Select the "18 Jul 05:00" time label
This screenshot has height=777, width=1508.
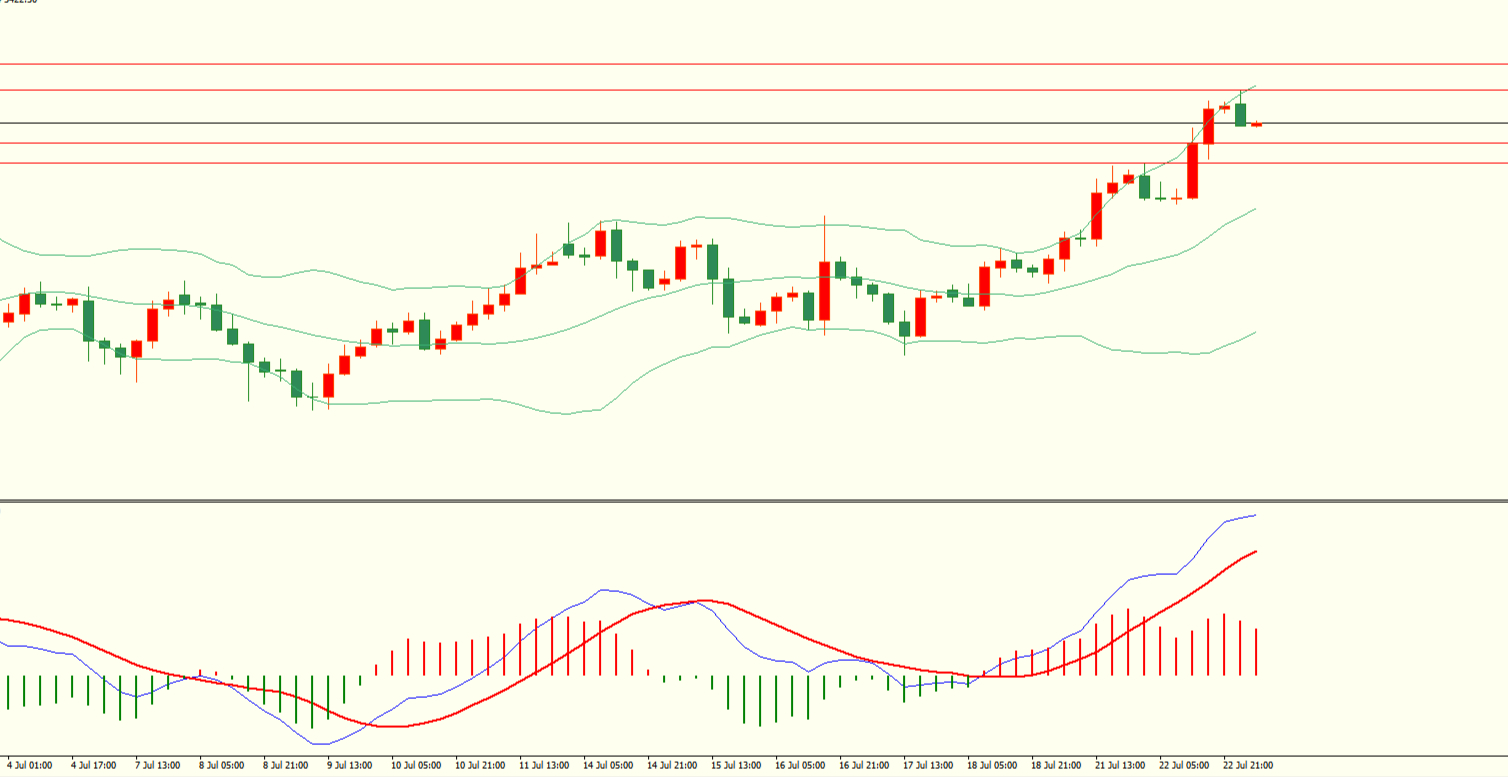coord(992,766)
